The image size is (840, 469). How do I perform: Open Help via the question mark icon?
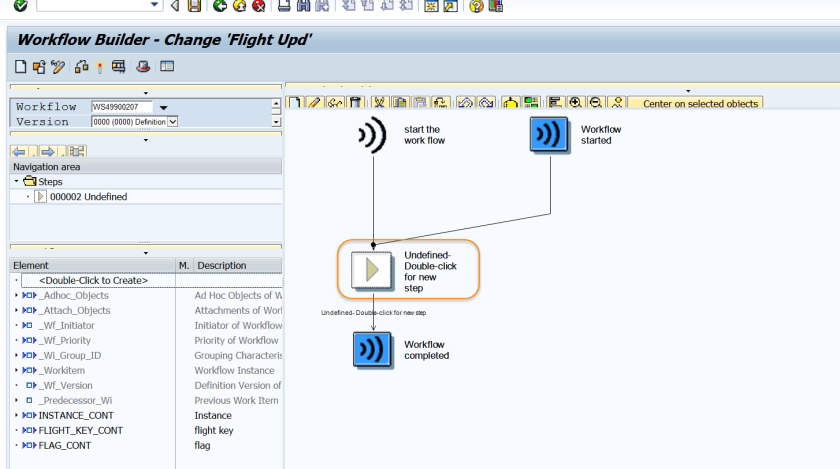476,6
